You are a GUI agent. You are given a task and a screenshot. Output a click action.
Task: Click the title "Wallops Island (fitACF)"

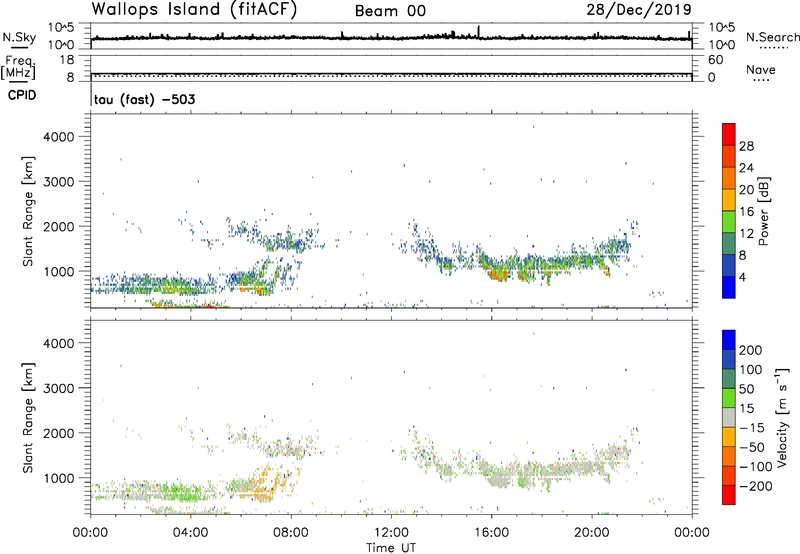[x=194, y=10]
